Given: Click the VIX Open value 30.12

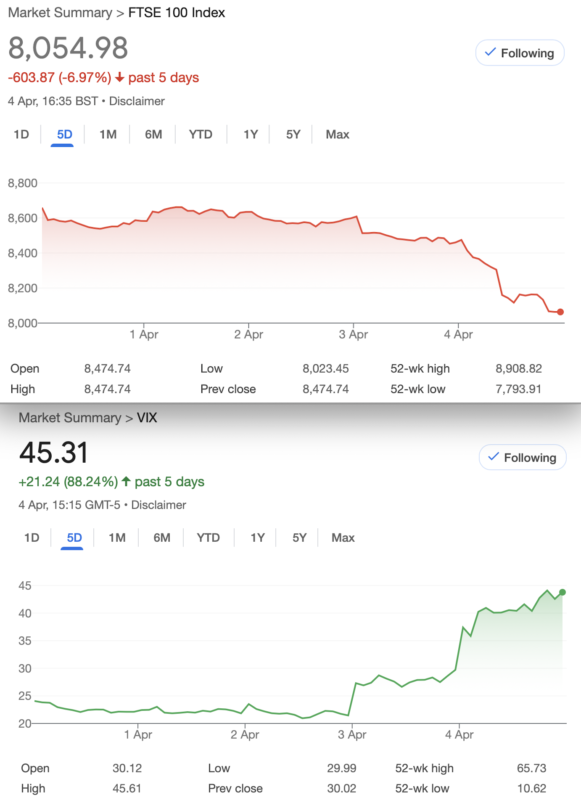Looking at the screenshot, I should pos(127,768).
